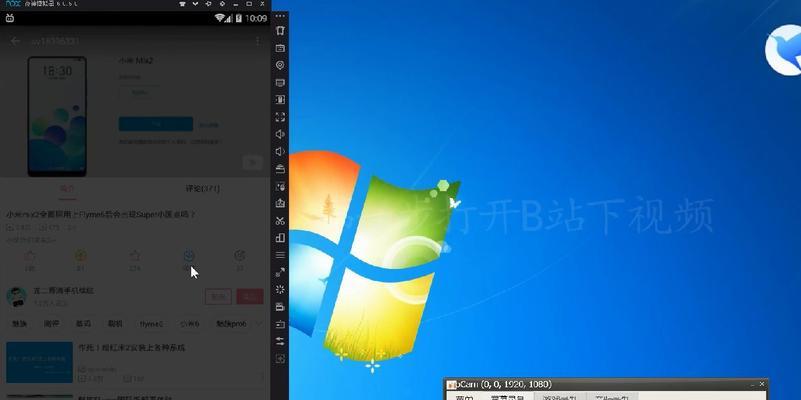Open the mouse macro recorder icon in Nox sidebar
Screen dimensions: 801x400
(x=280, y=186)
